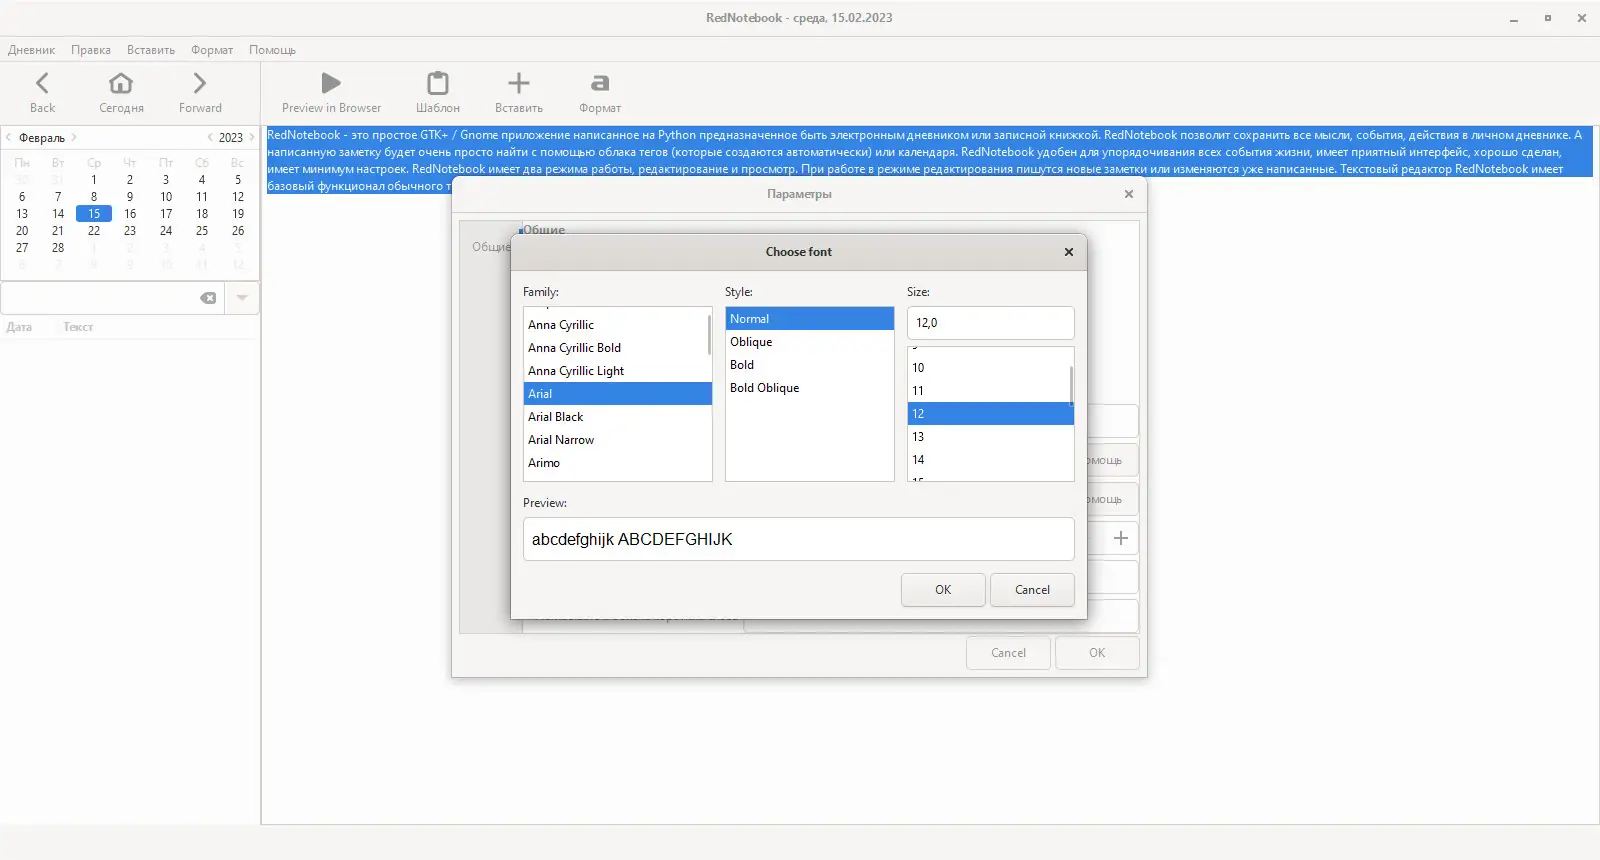Clear the search field with the erase icon

click(x=208, y=298)
